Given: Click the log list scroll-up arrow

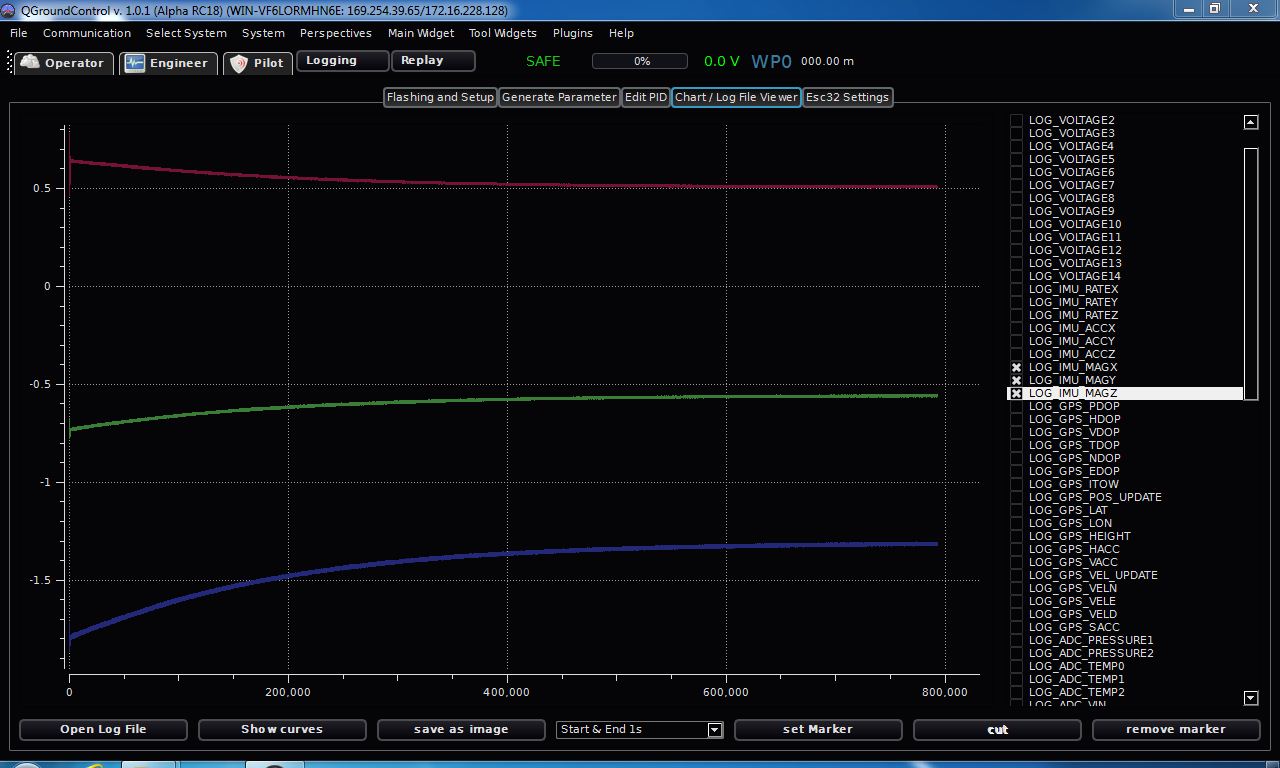Looking at the screenshot, I should click(1250, 122).
